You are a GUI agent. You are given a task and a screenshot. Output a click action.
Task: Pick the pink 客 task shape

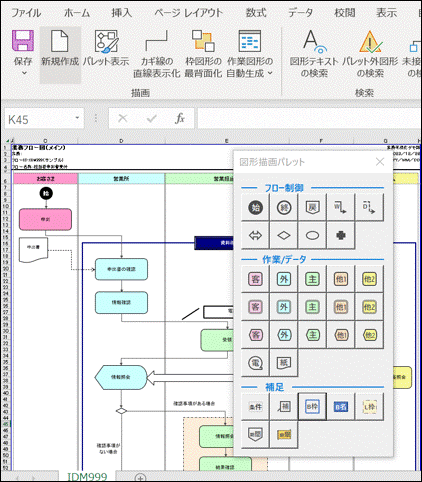(255, 279)
